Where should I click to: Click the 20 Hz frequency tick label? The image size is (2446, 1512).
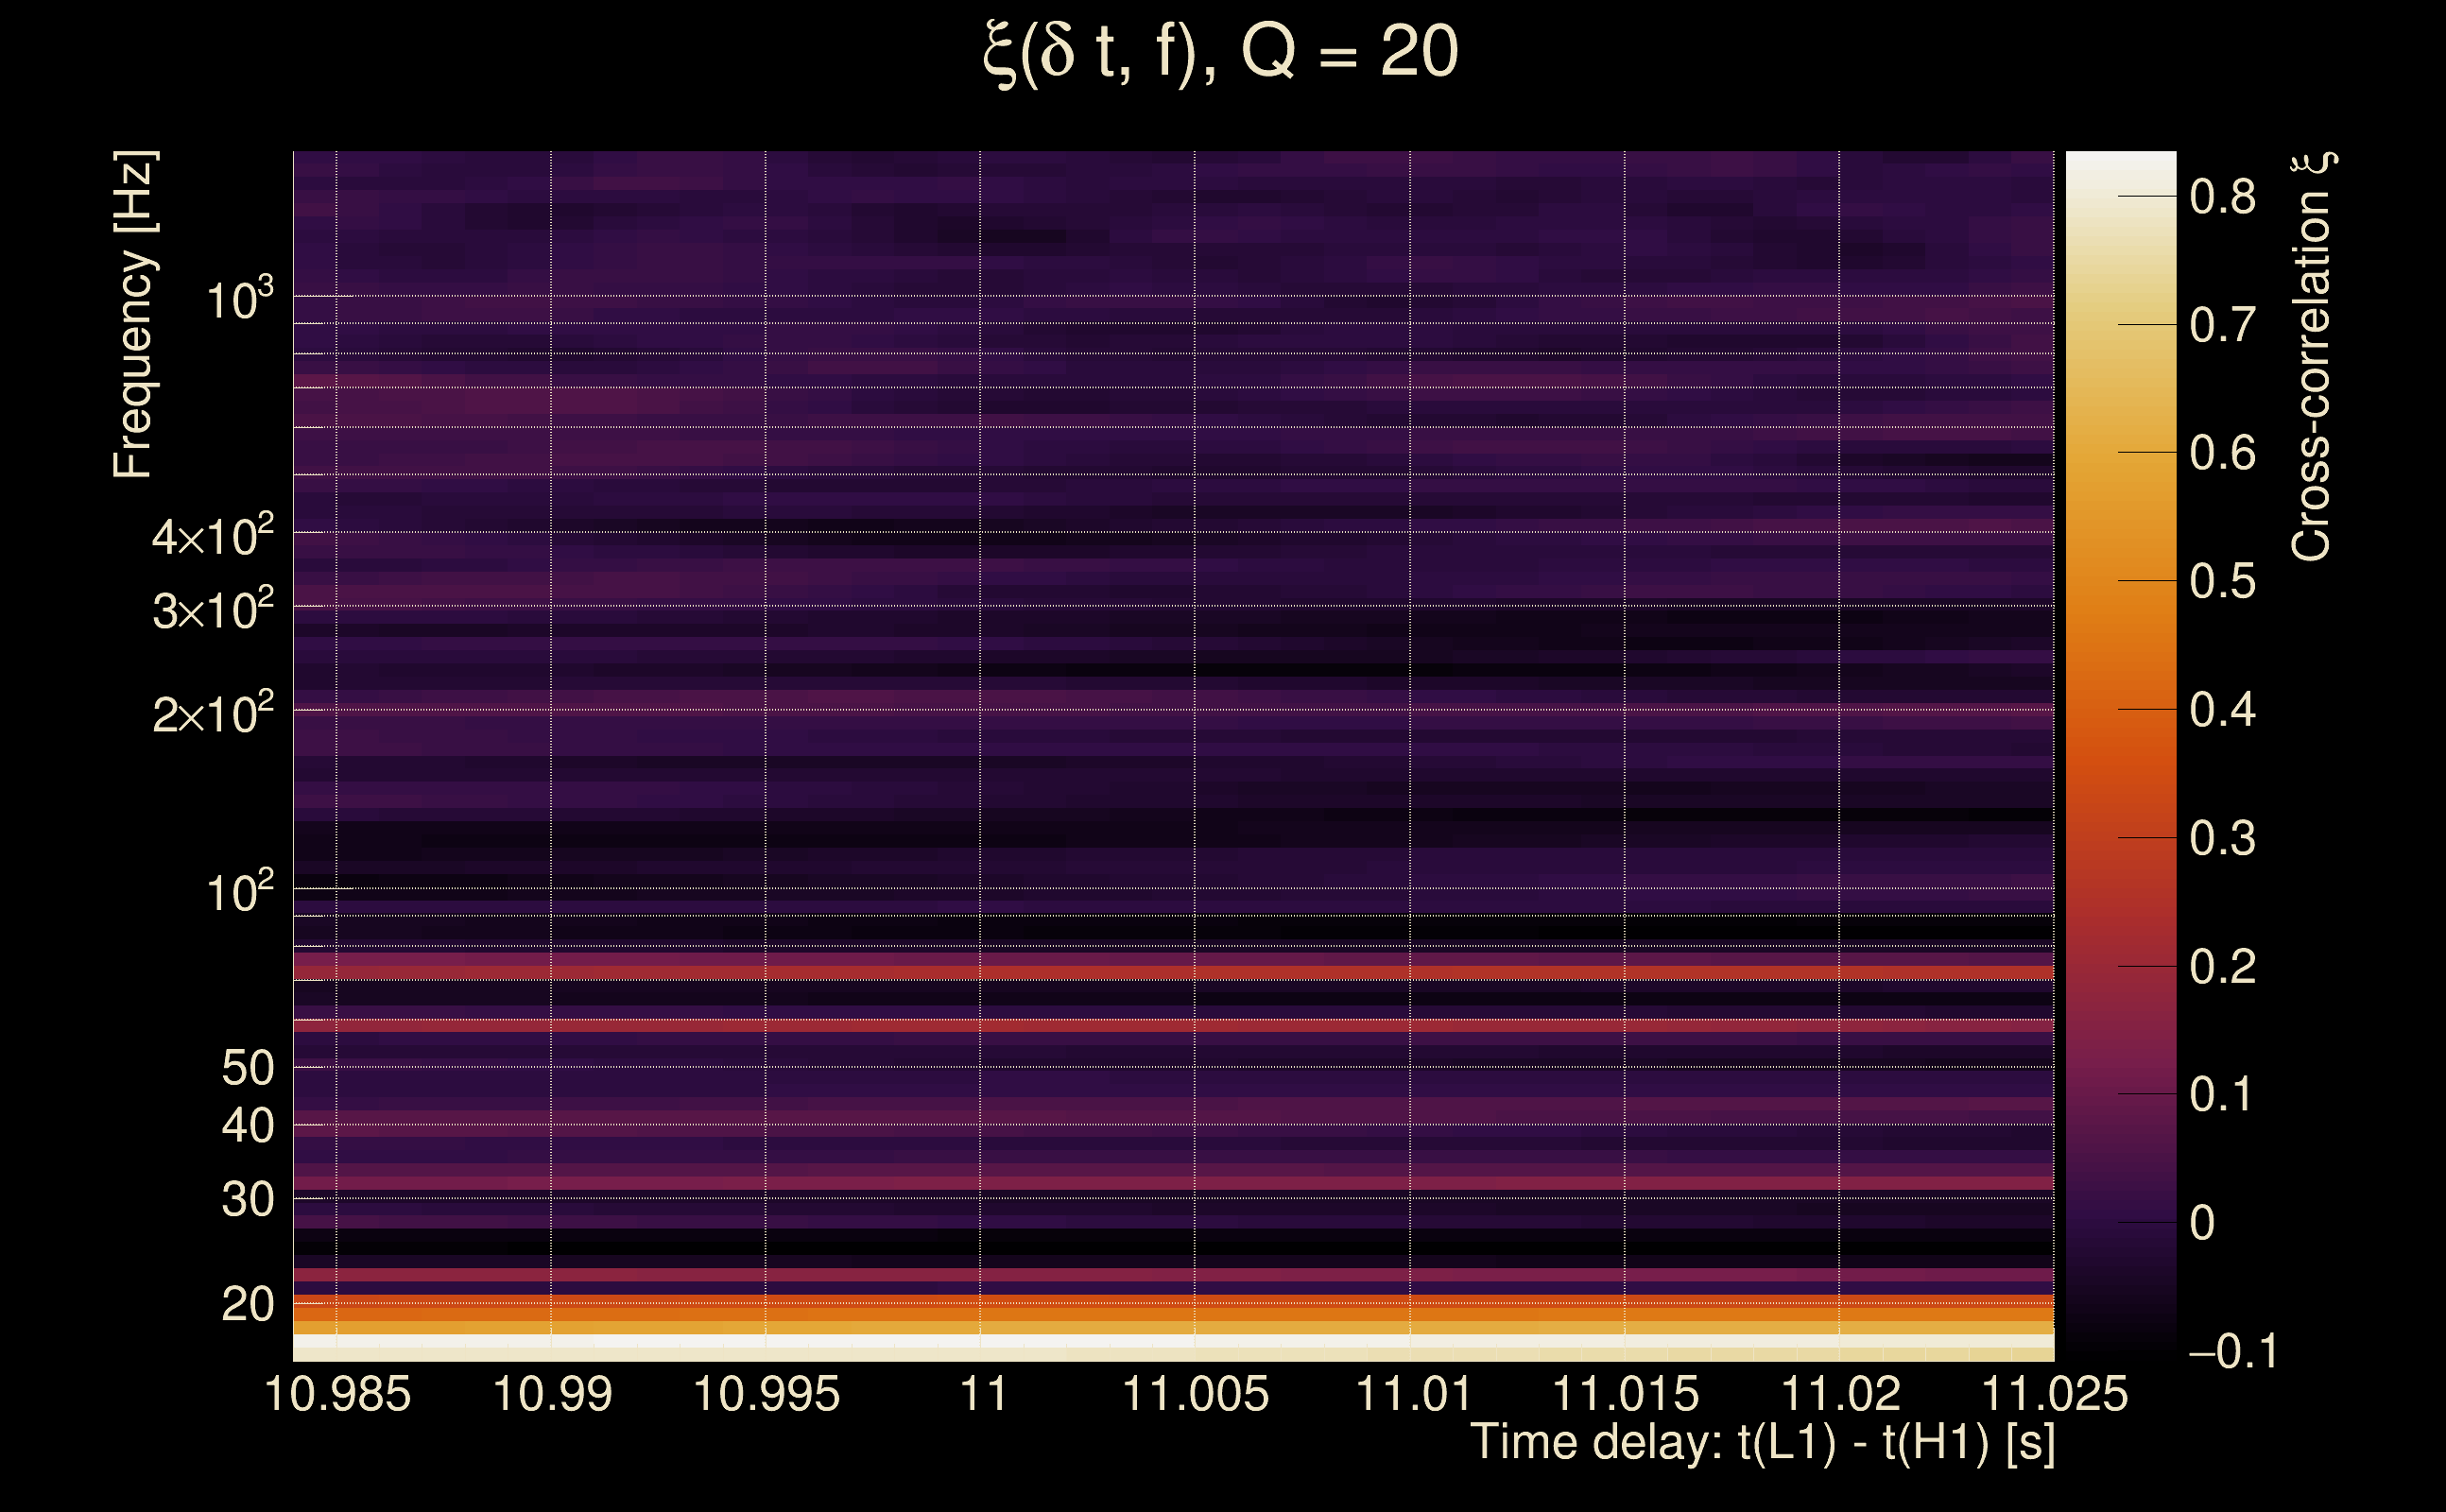pos(247,1305)
